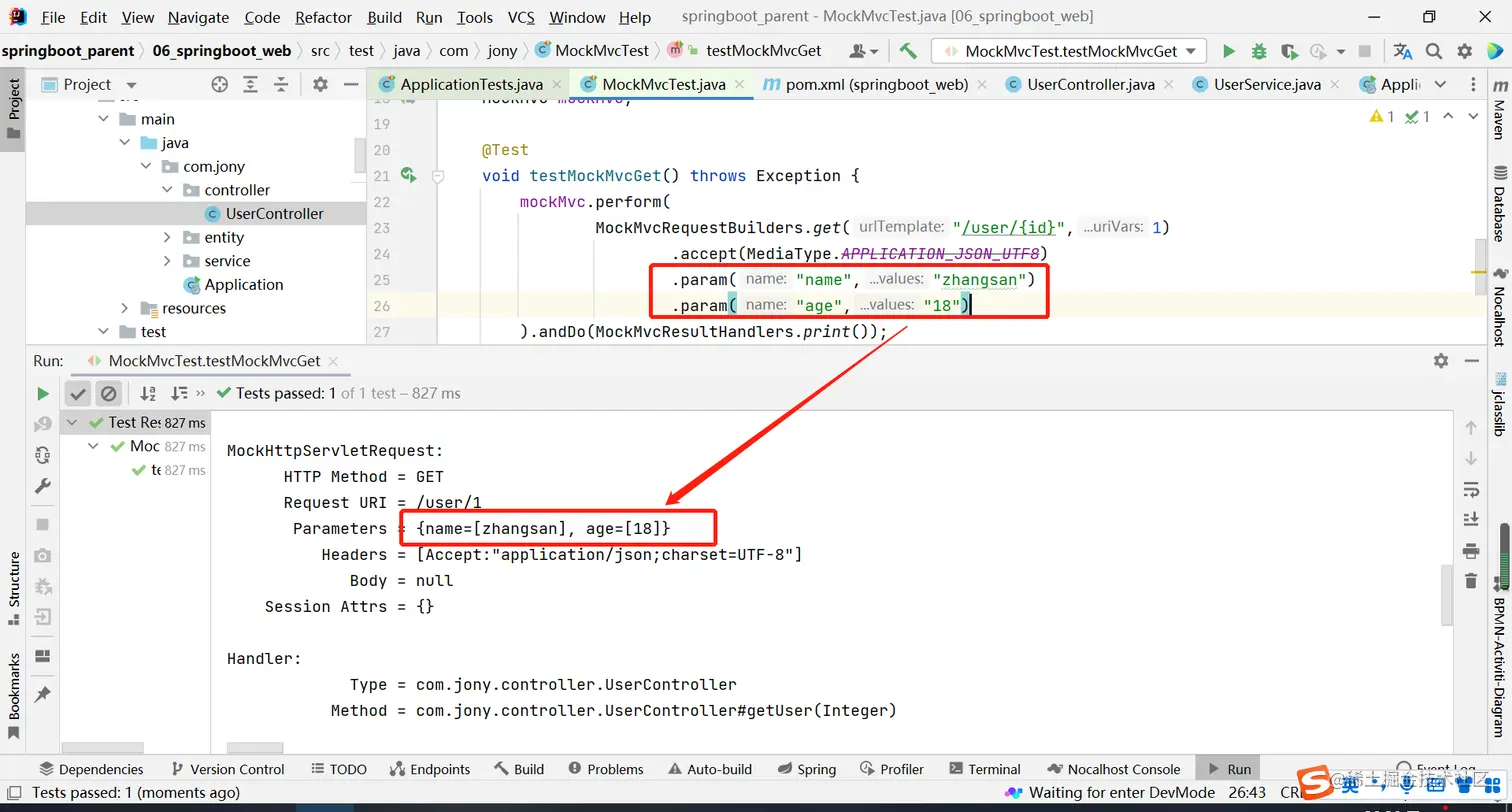The width and height of the screenshot is (1512, 812).
Task: Click the run gutter icon beside testMockMvcGet
Action: coord(408,176)
